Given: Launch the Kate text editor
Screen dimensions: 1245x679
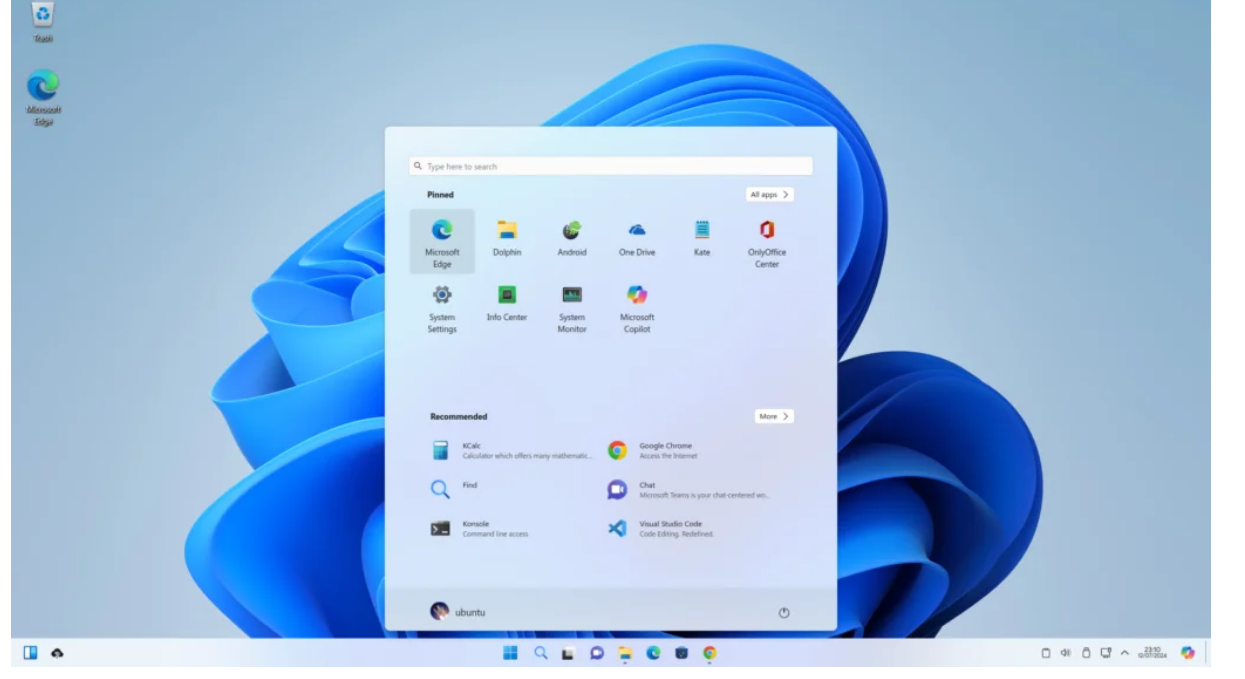Looking at the screenshot, I should [x=702, y=241].
